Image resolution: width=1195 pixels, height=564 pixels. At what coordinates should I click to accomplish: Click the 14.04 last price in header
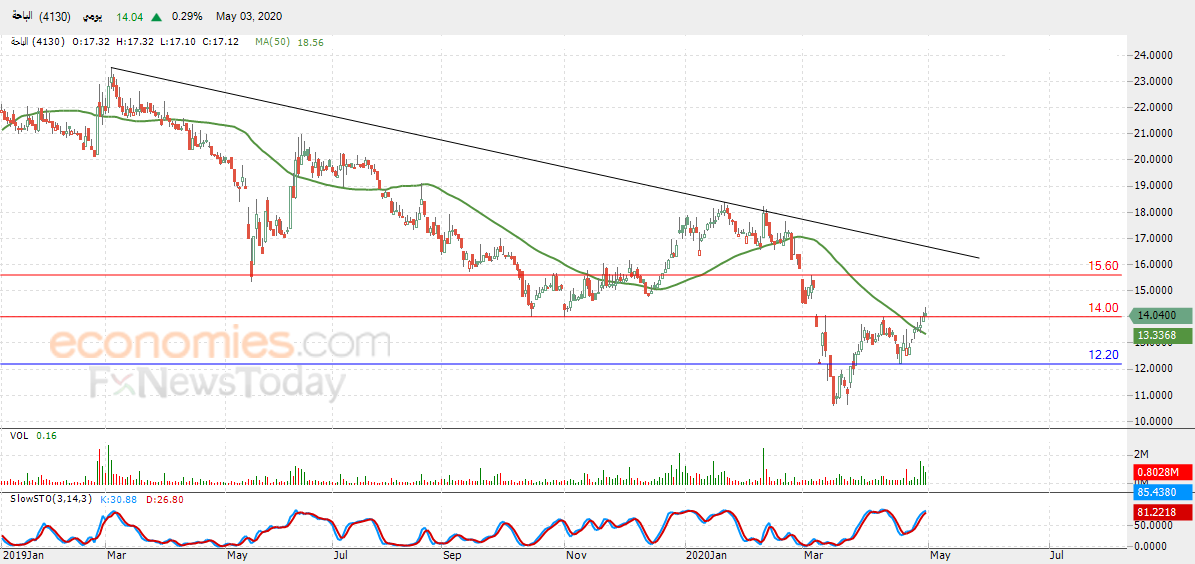pos(130,17)
